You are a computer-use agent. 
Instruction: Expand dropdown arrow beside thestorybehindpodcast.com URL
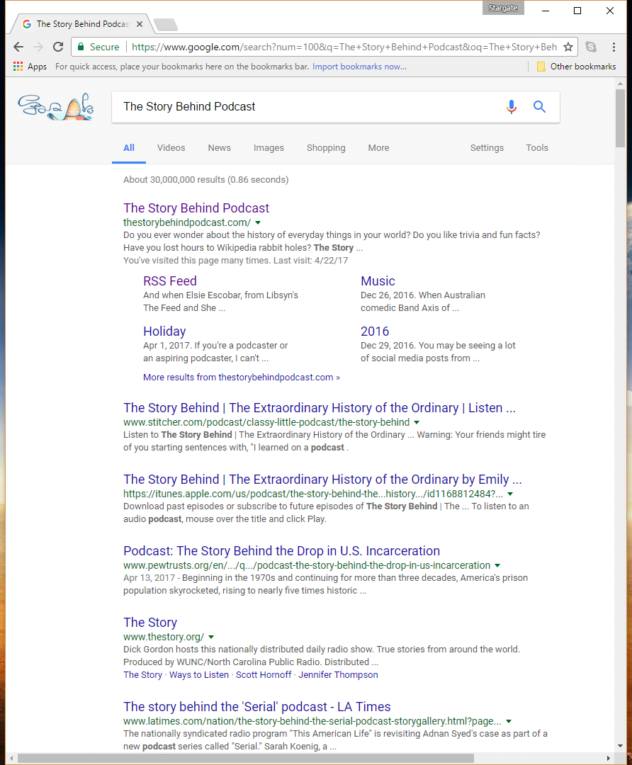pos(258,222)
